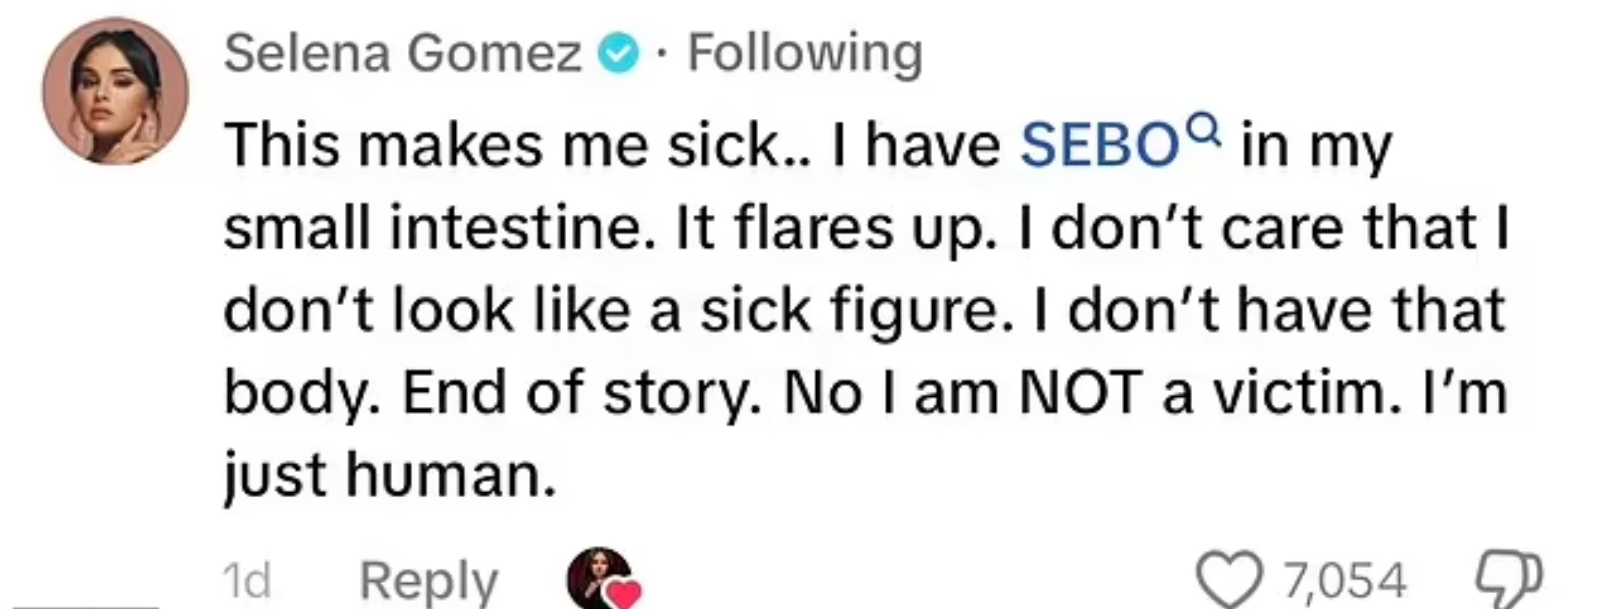The height and width of the screenshot is (609, 1600).
Task: Open small creator avatar beside Reply
Action: point(598,577)
